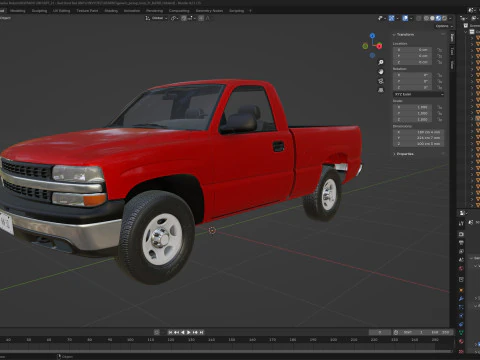Open the Options dropdown
480x360 pixels.
(444, 26)
